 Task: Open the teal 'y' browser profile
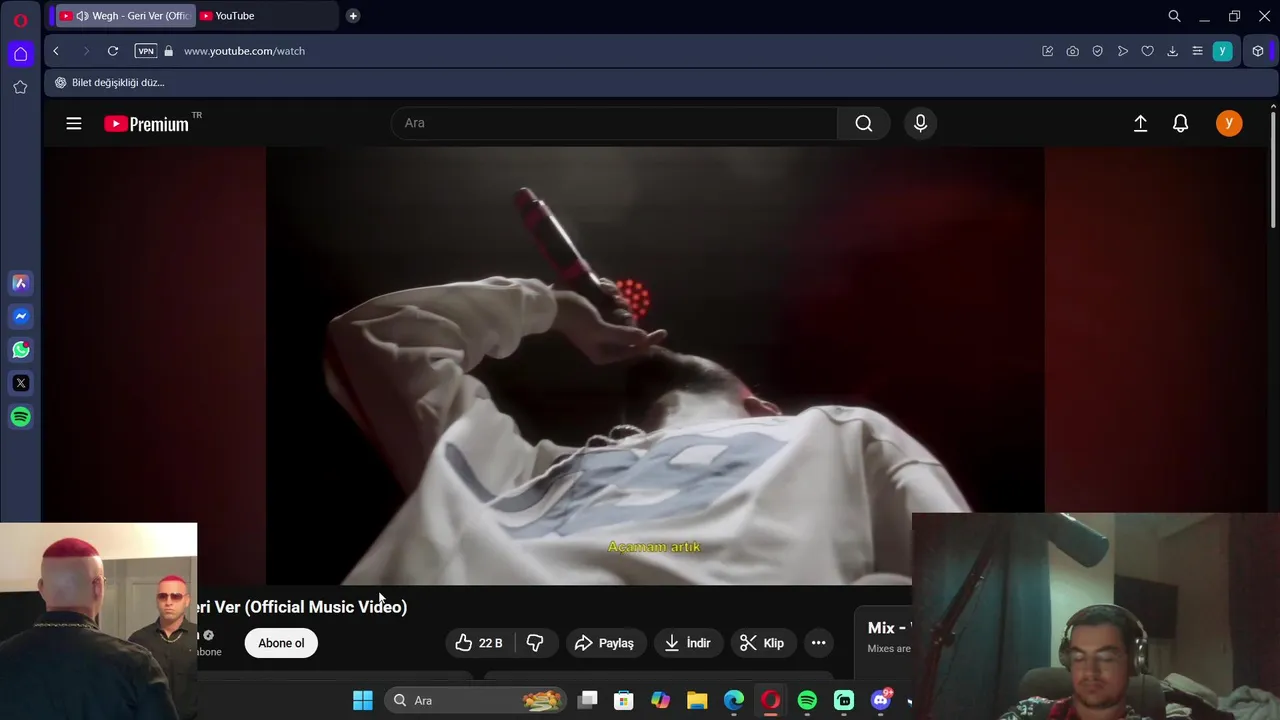1222,51
